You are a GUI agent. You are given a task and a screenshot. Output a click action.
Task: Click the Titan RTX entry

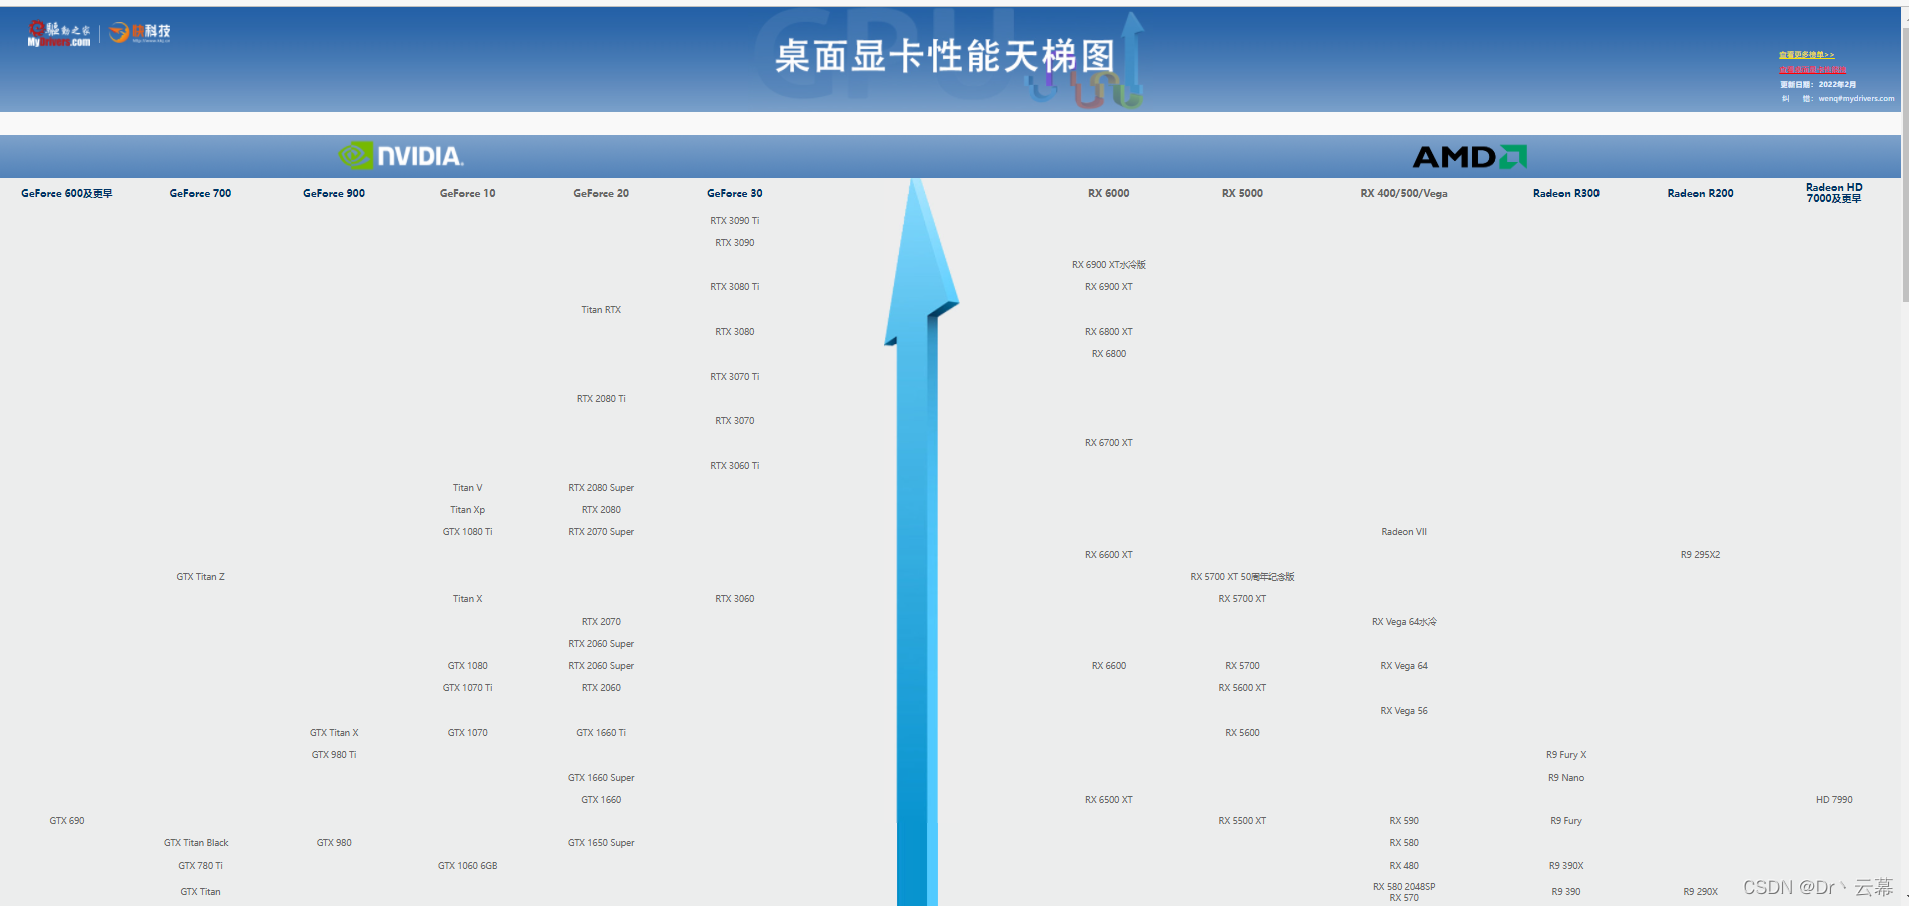click(x=601, y=310)
